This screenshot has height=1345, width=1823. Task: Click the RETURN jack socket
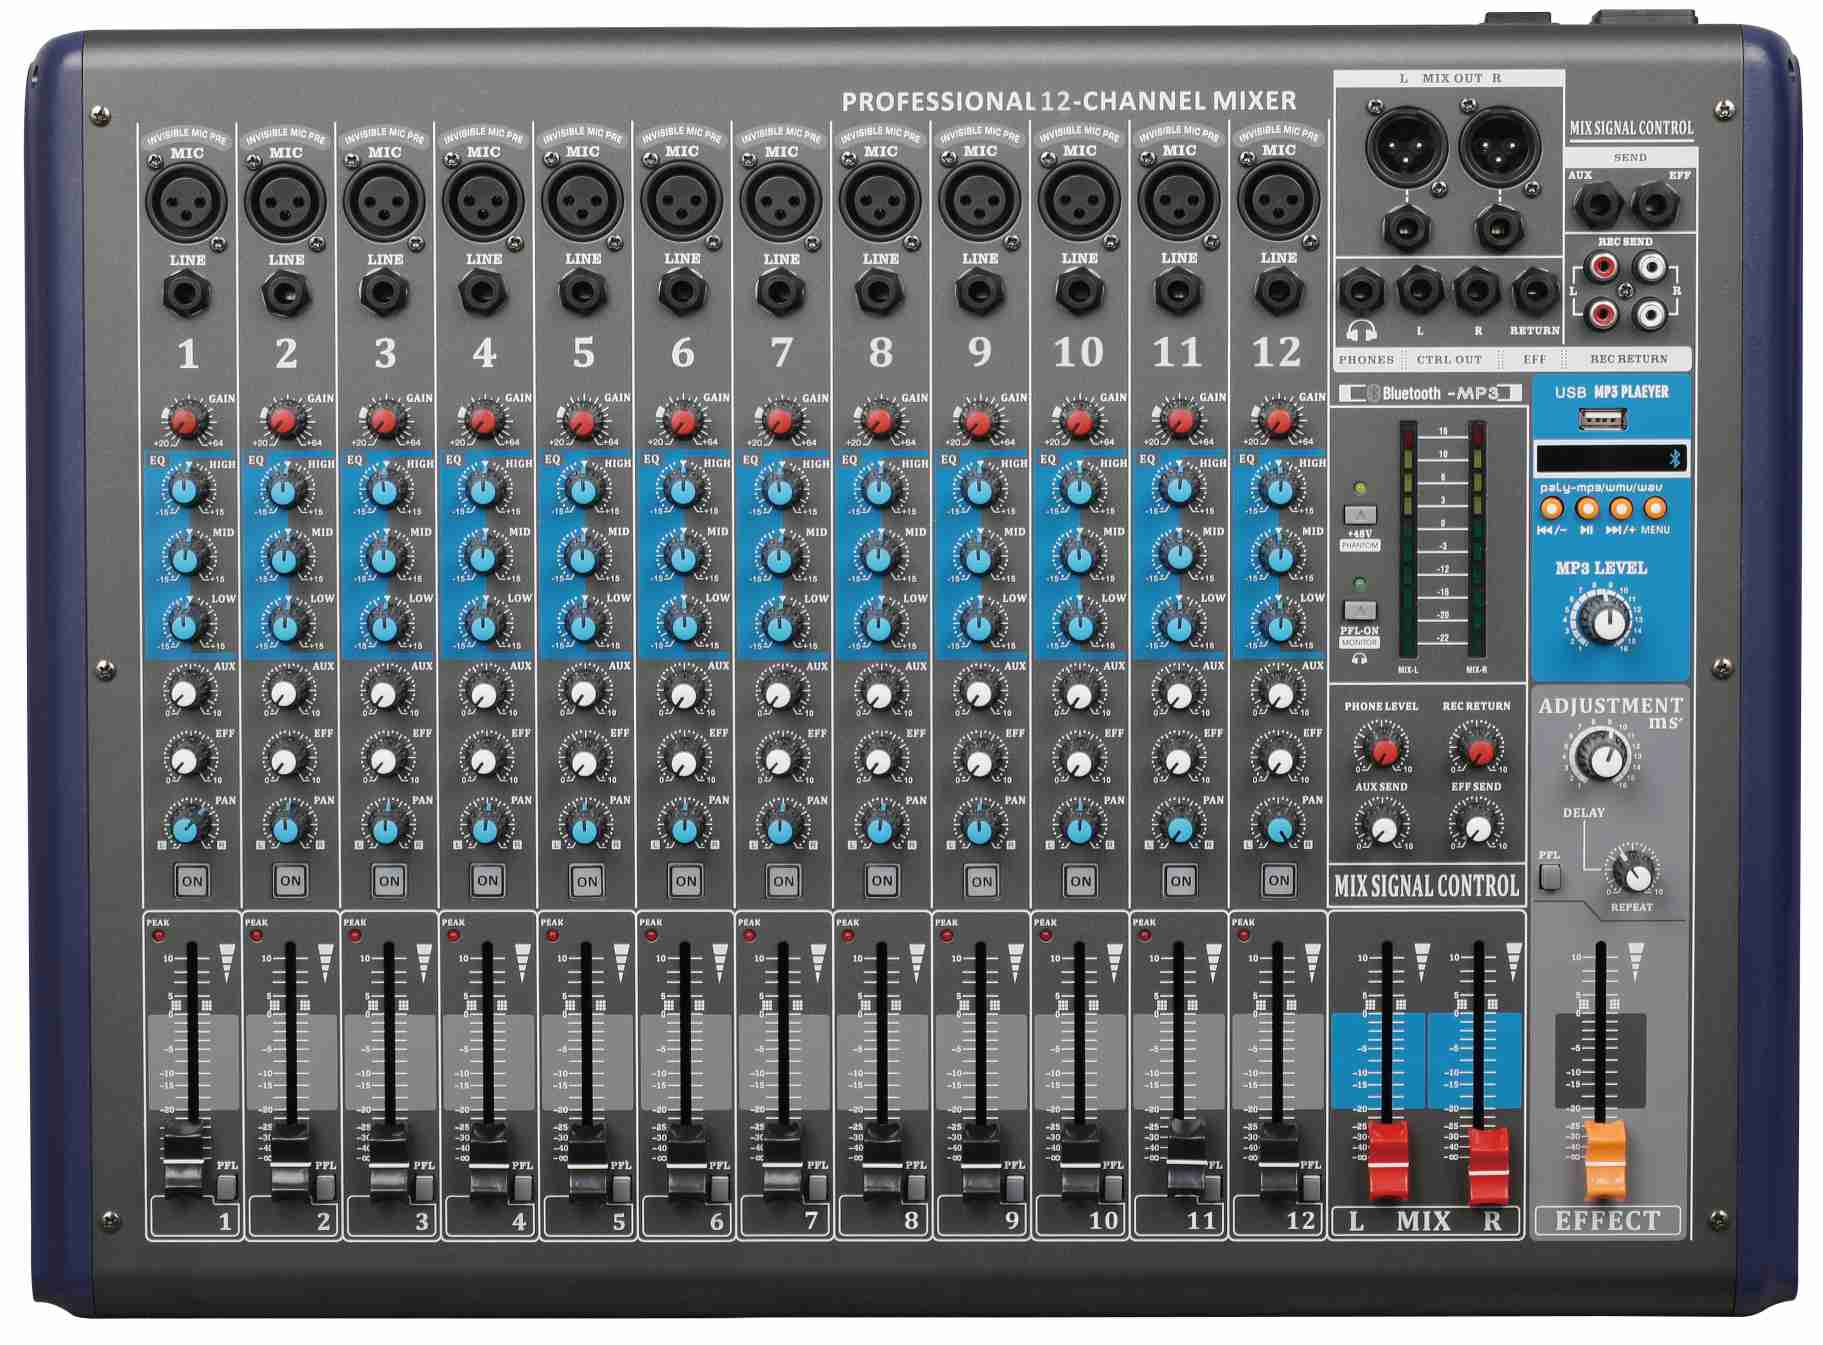[1535, 292]
